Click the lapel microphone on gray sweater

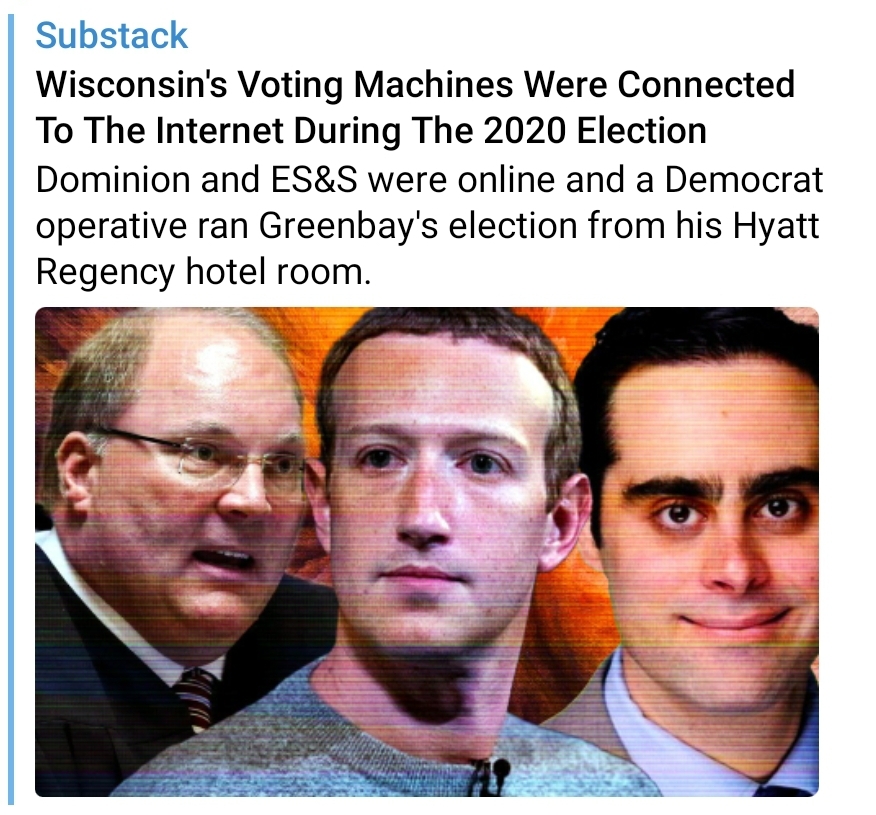(x=492, y=774)
